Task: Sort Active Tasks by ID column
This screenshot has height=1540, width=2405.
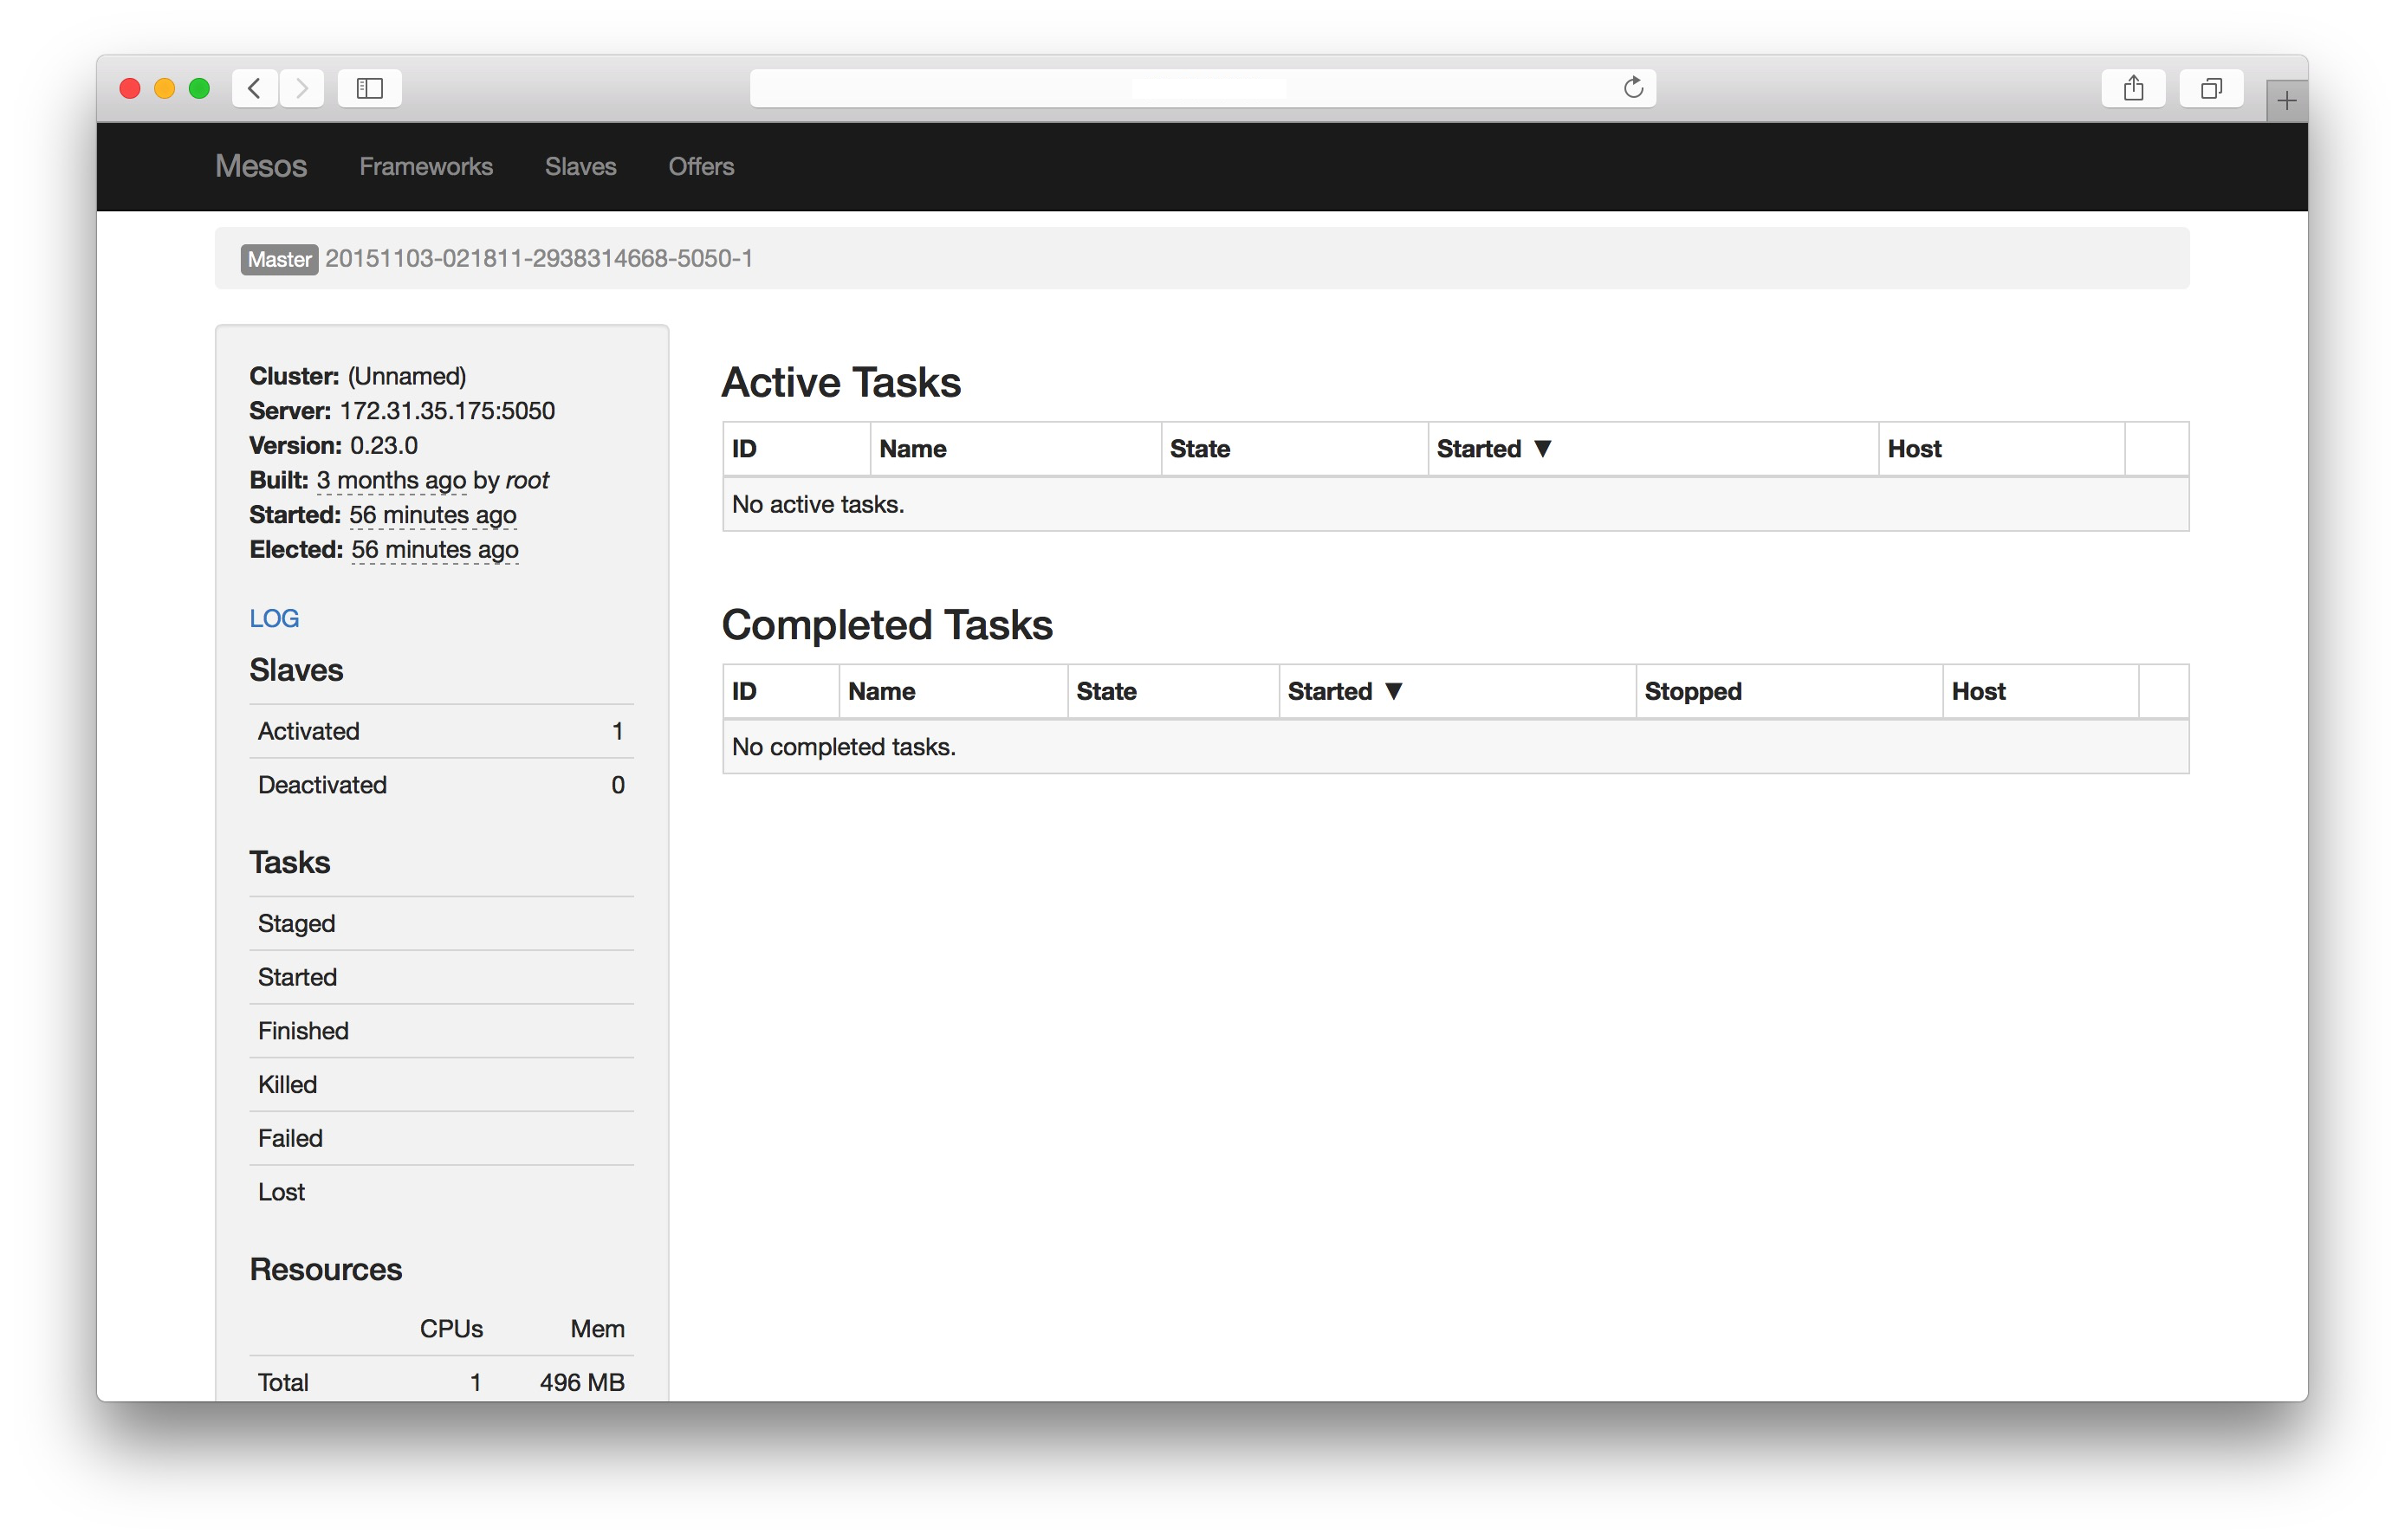Action: point(796,449)
